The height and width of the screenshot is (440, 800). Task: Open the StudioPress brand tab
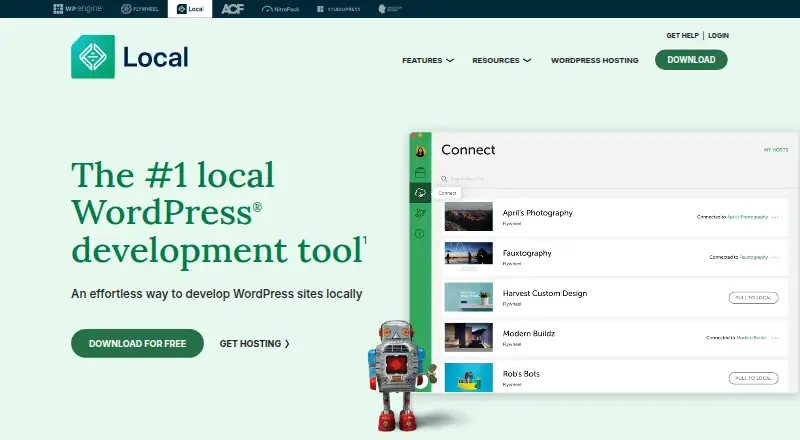[x=338, y=9]
